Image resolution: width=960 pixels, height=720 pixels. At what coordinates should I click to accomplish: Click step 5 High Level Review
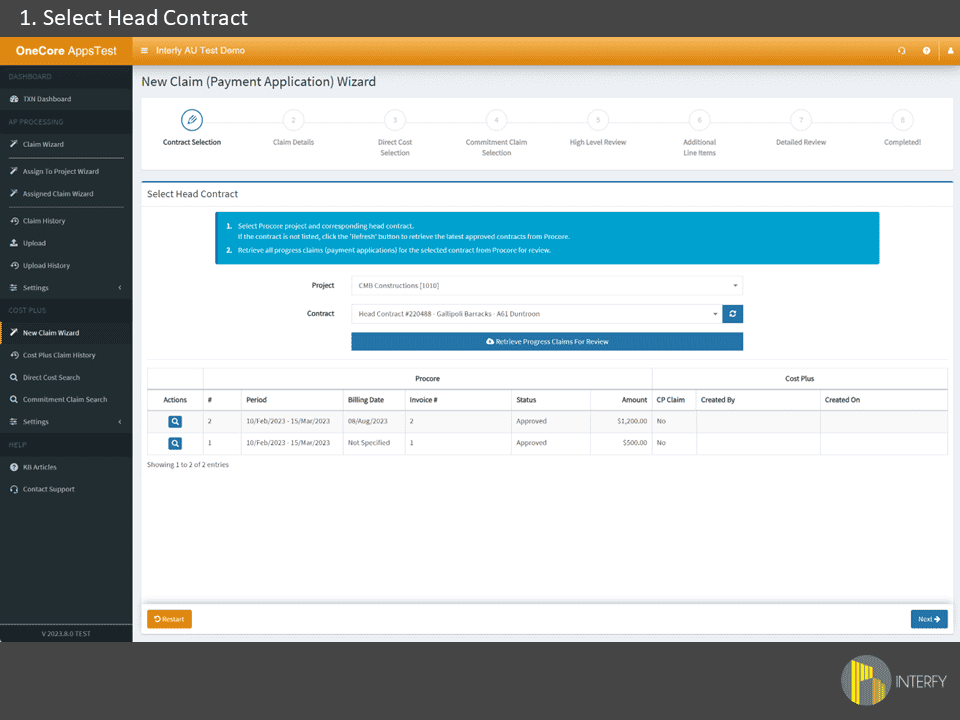click(598, 120)
